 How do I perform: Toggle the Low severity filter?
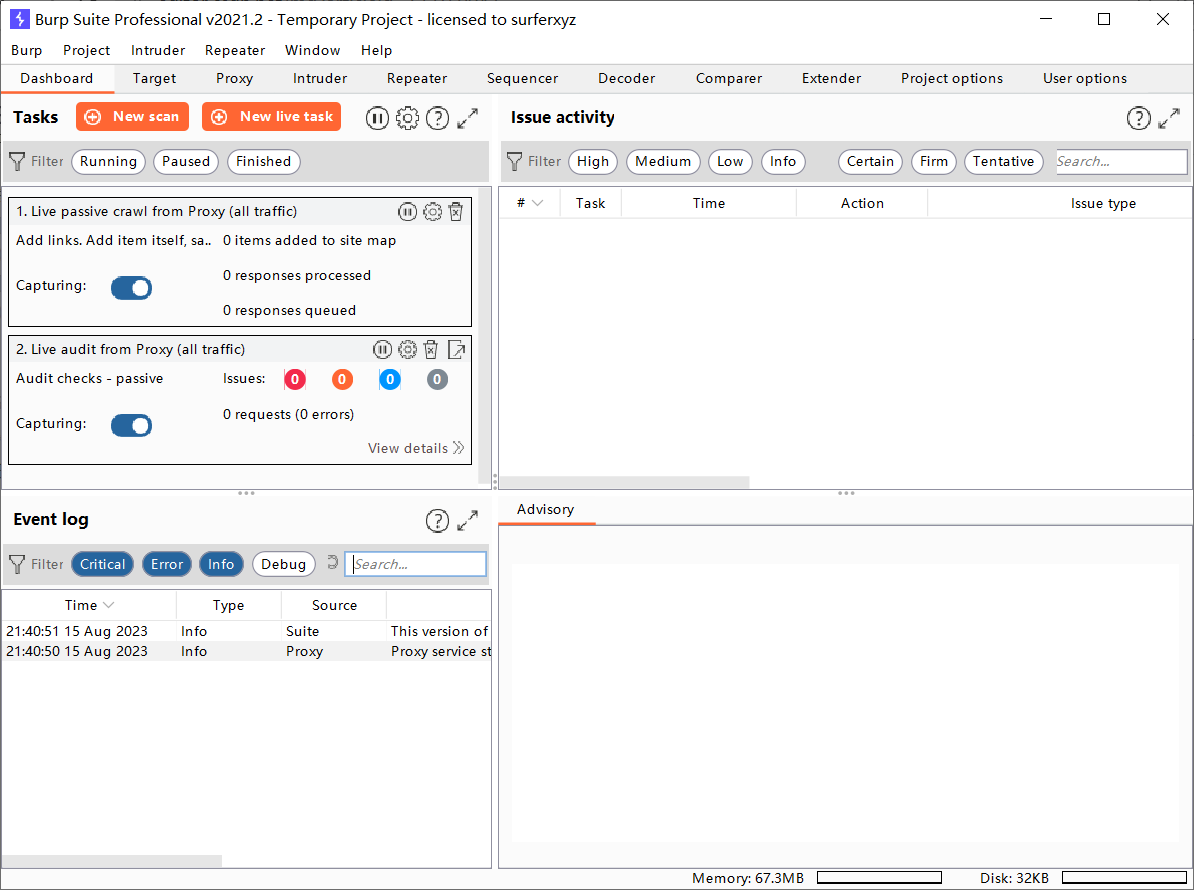(729, 161)
